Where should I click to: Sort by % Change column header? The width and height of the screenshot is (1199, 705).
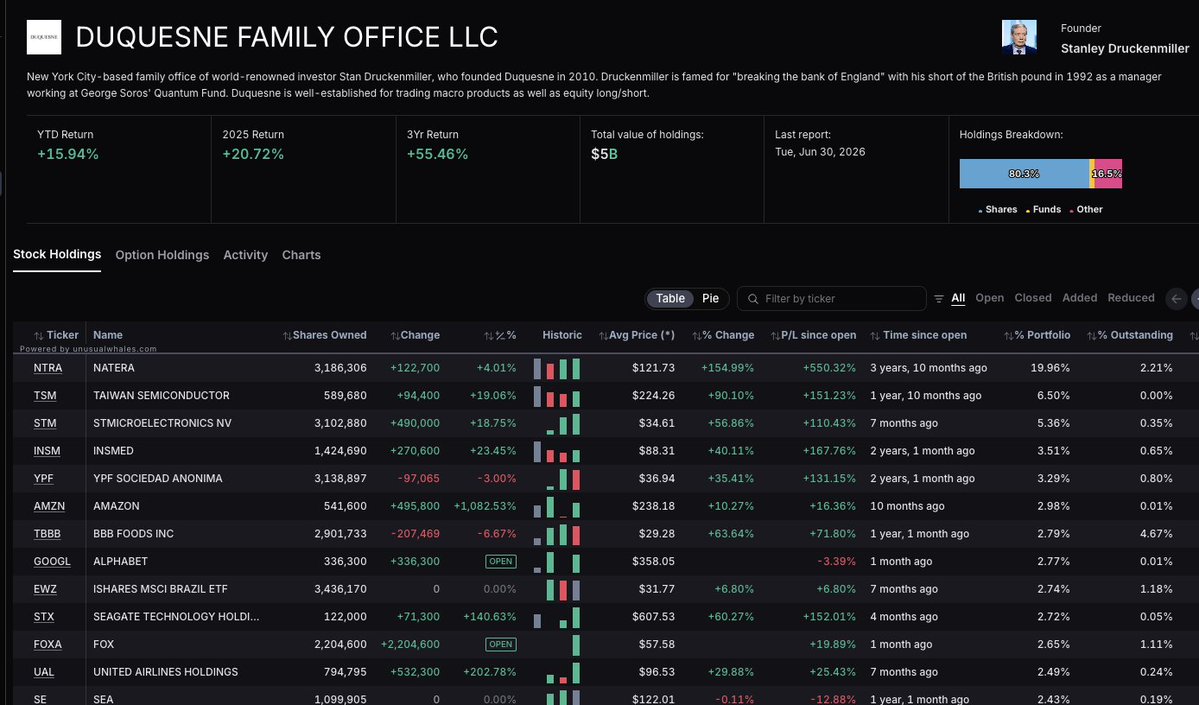coord(723,336)
